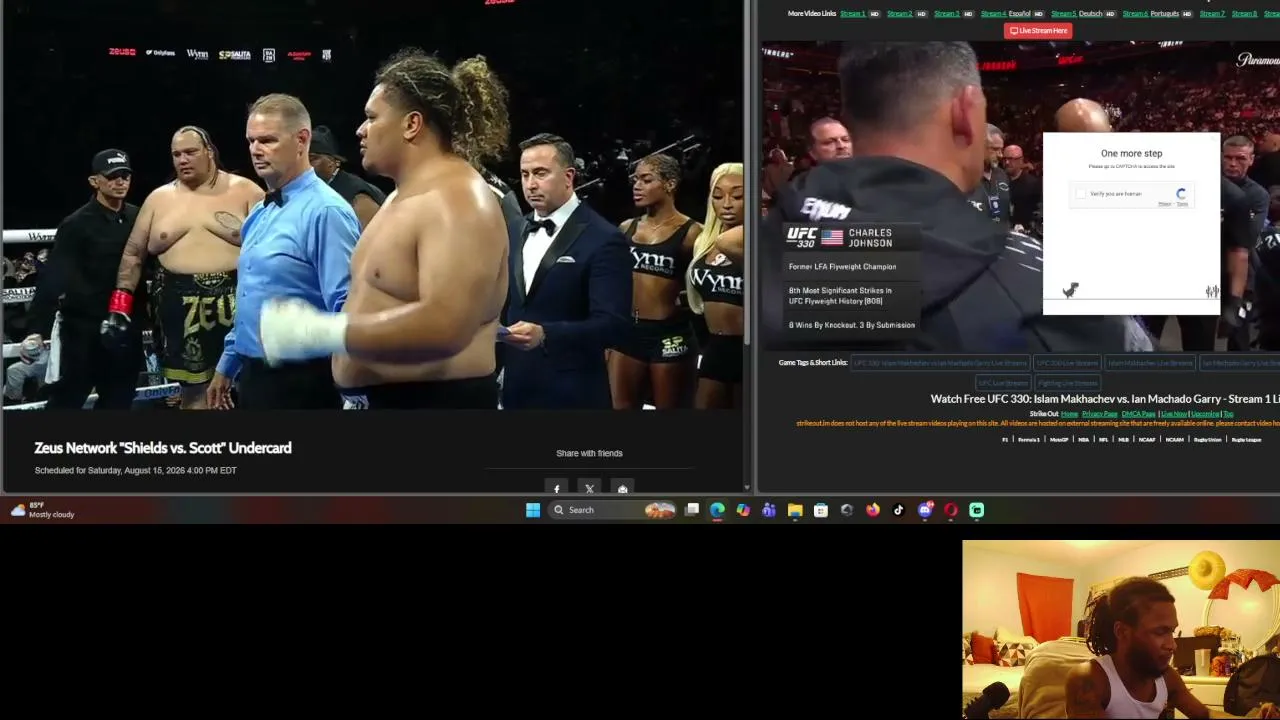Open the Live Now link
Screen dimensions: 1280x720
1173,414
